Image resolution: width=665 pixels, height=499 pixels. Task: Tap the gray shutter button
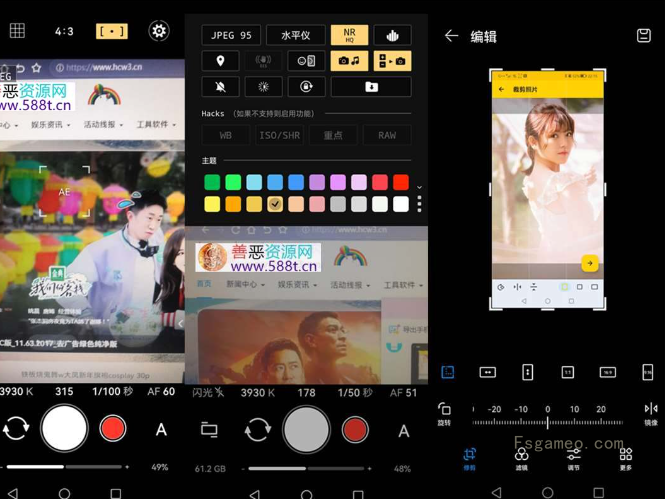pos(306,429)
